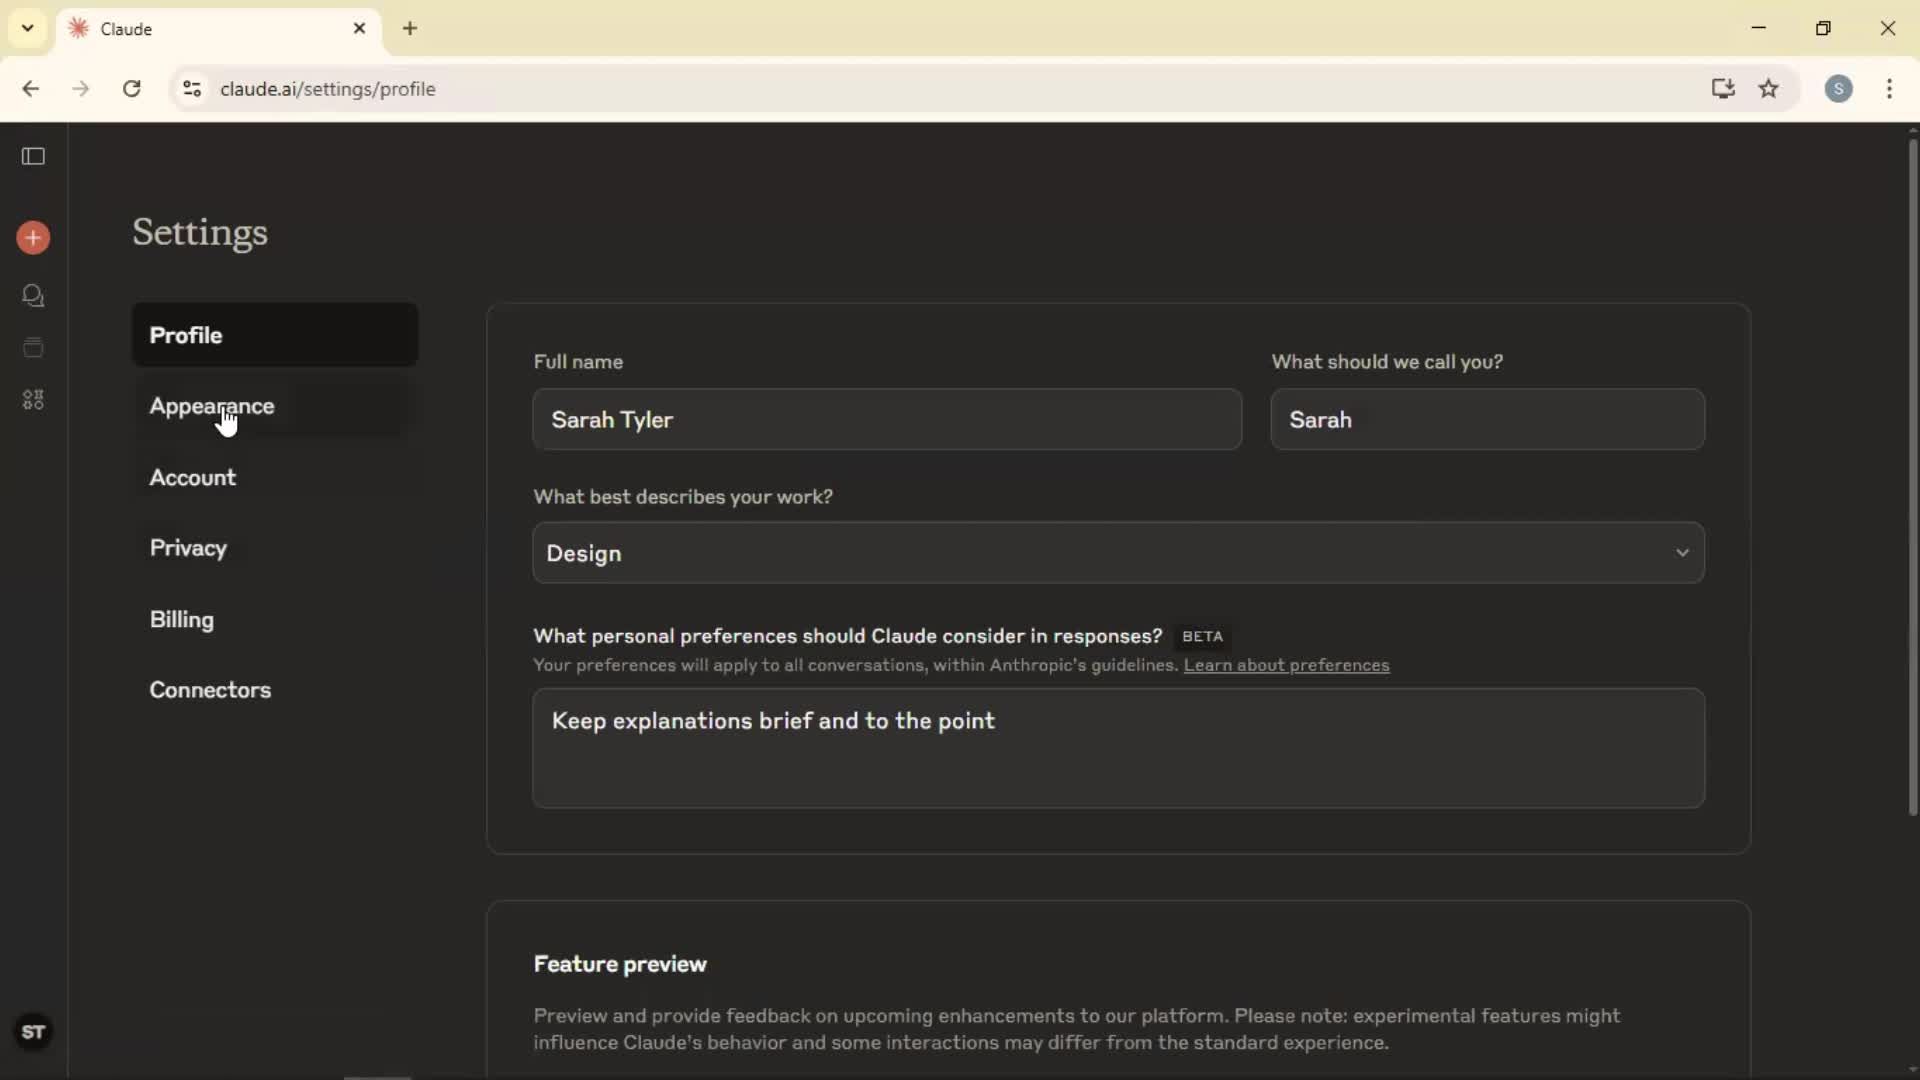1920x1080 pixels.
Task: Open a new browser tab
Action: pyautogui.click(x=410, y=29)
